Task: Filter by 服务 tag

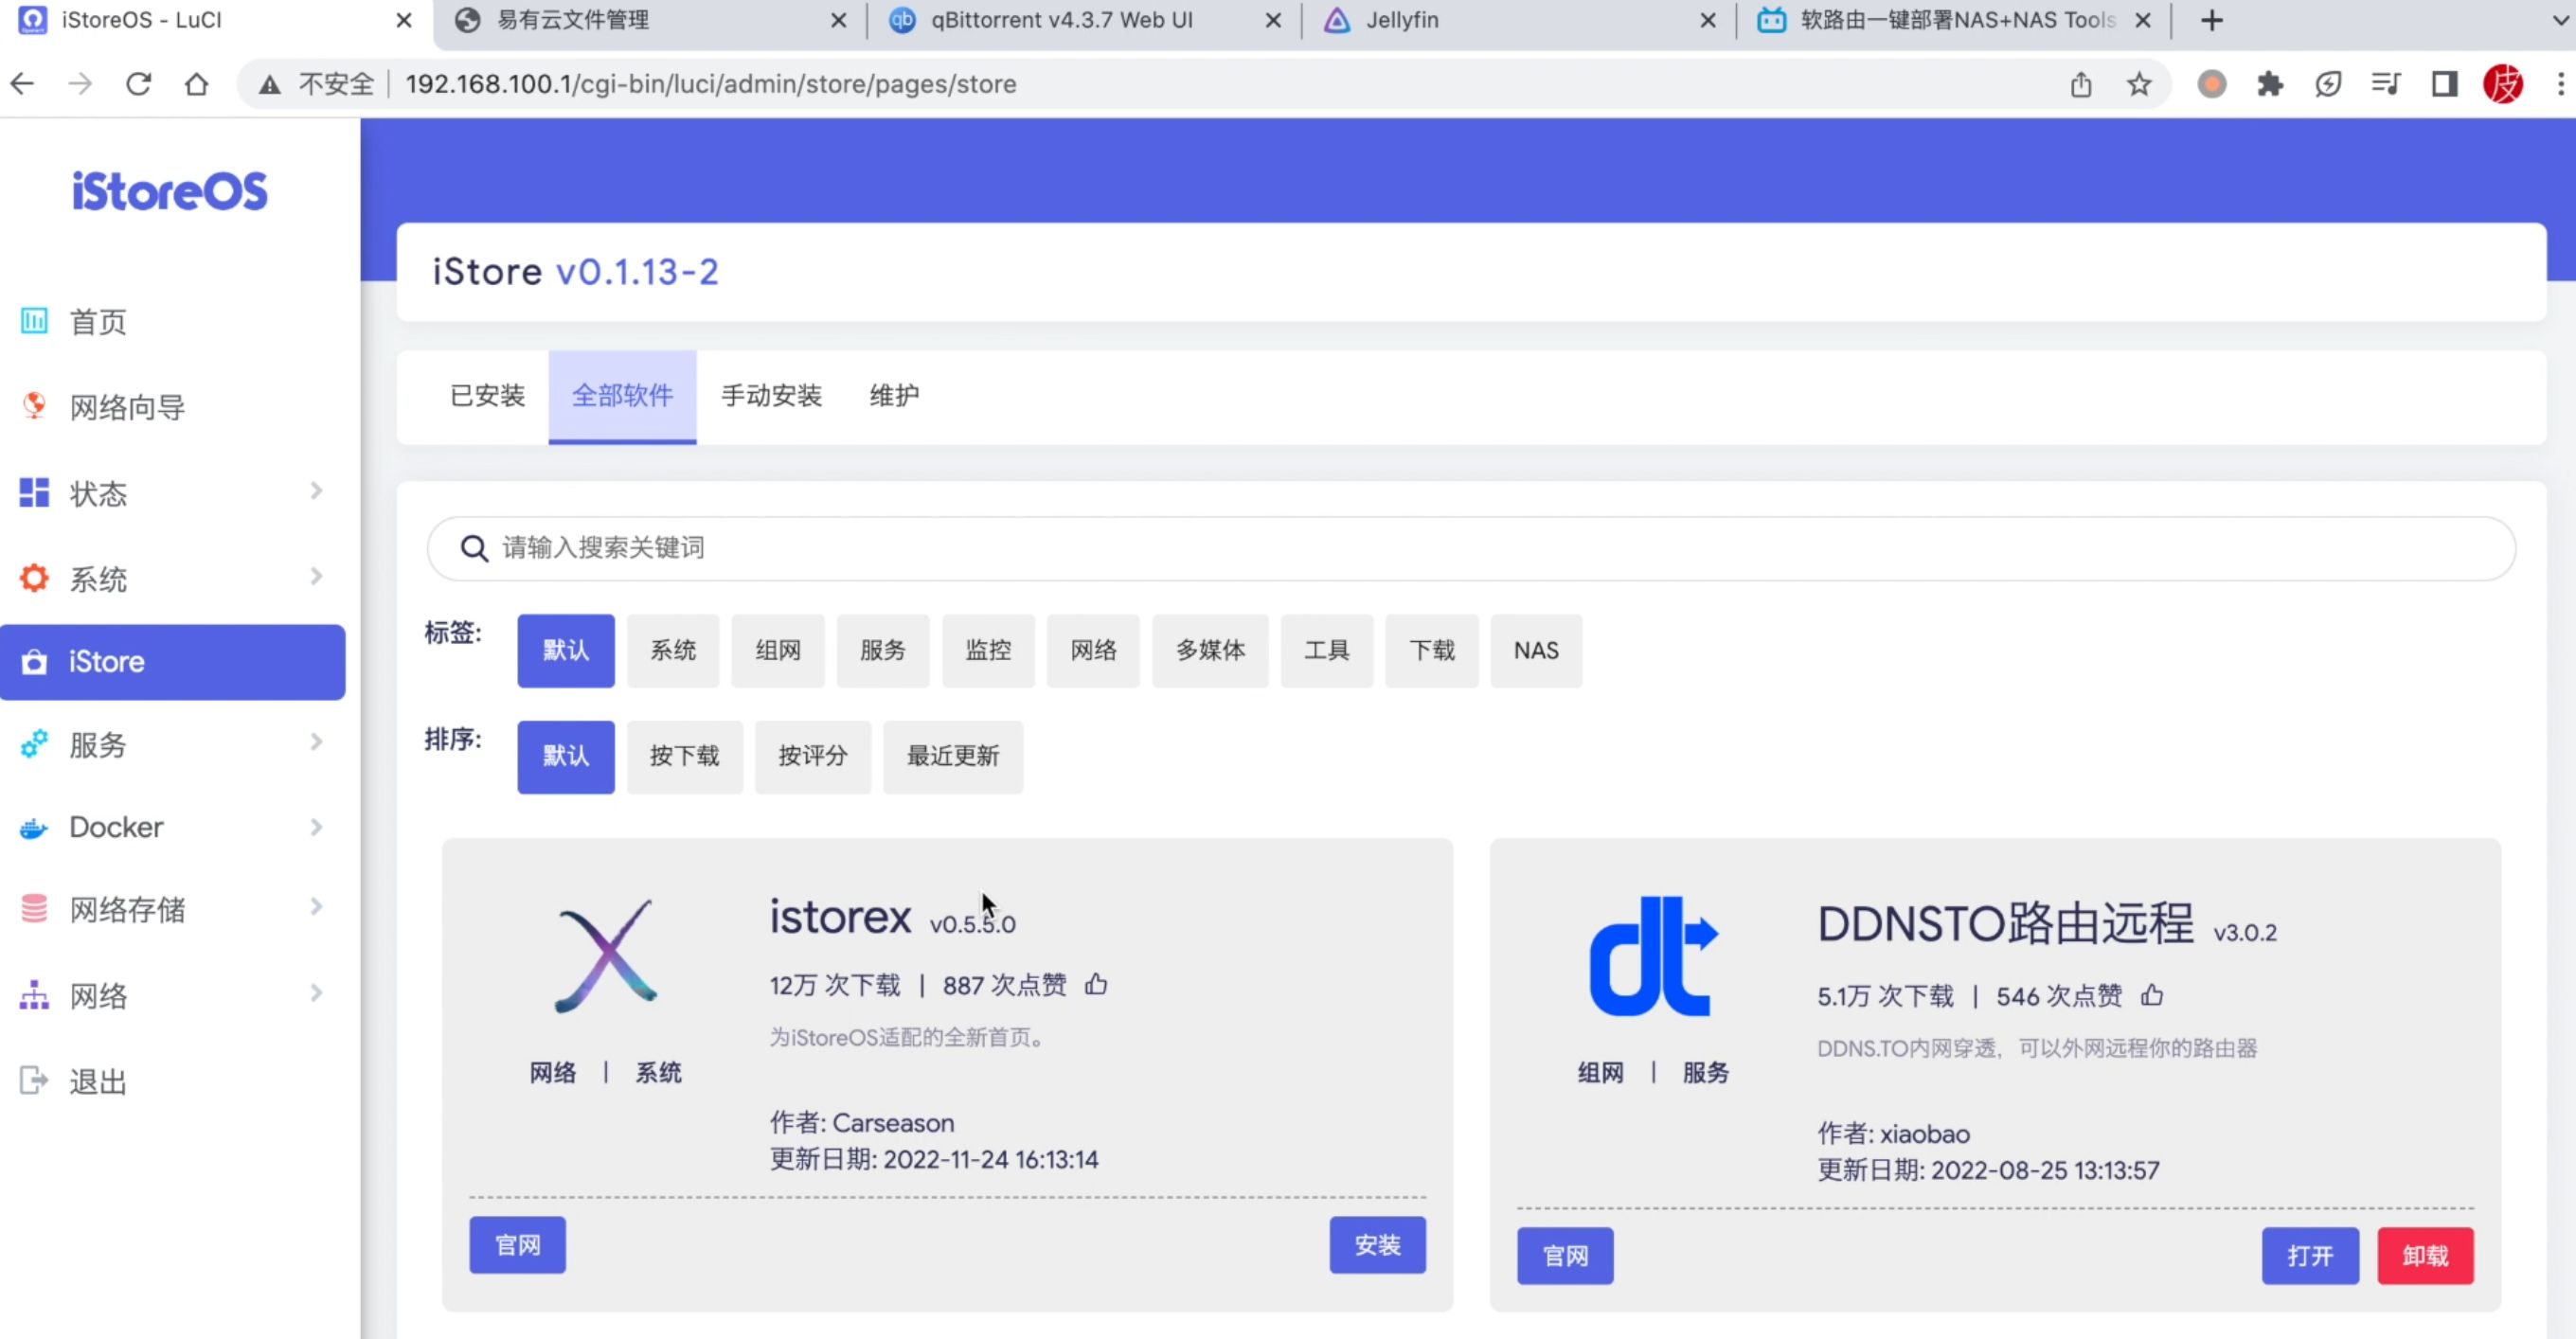Action: (x=883, y=651)
